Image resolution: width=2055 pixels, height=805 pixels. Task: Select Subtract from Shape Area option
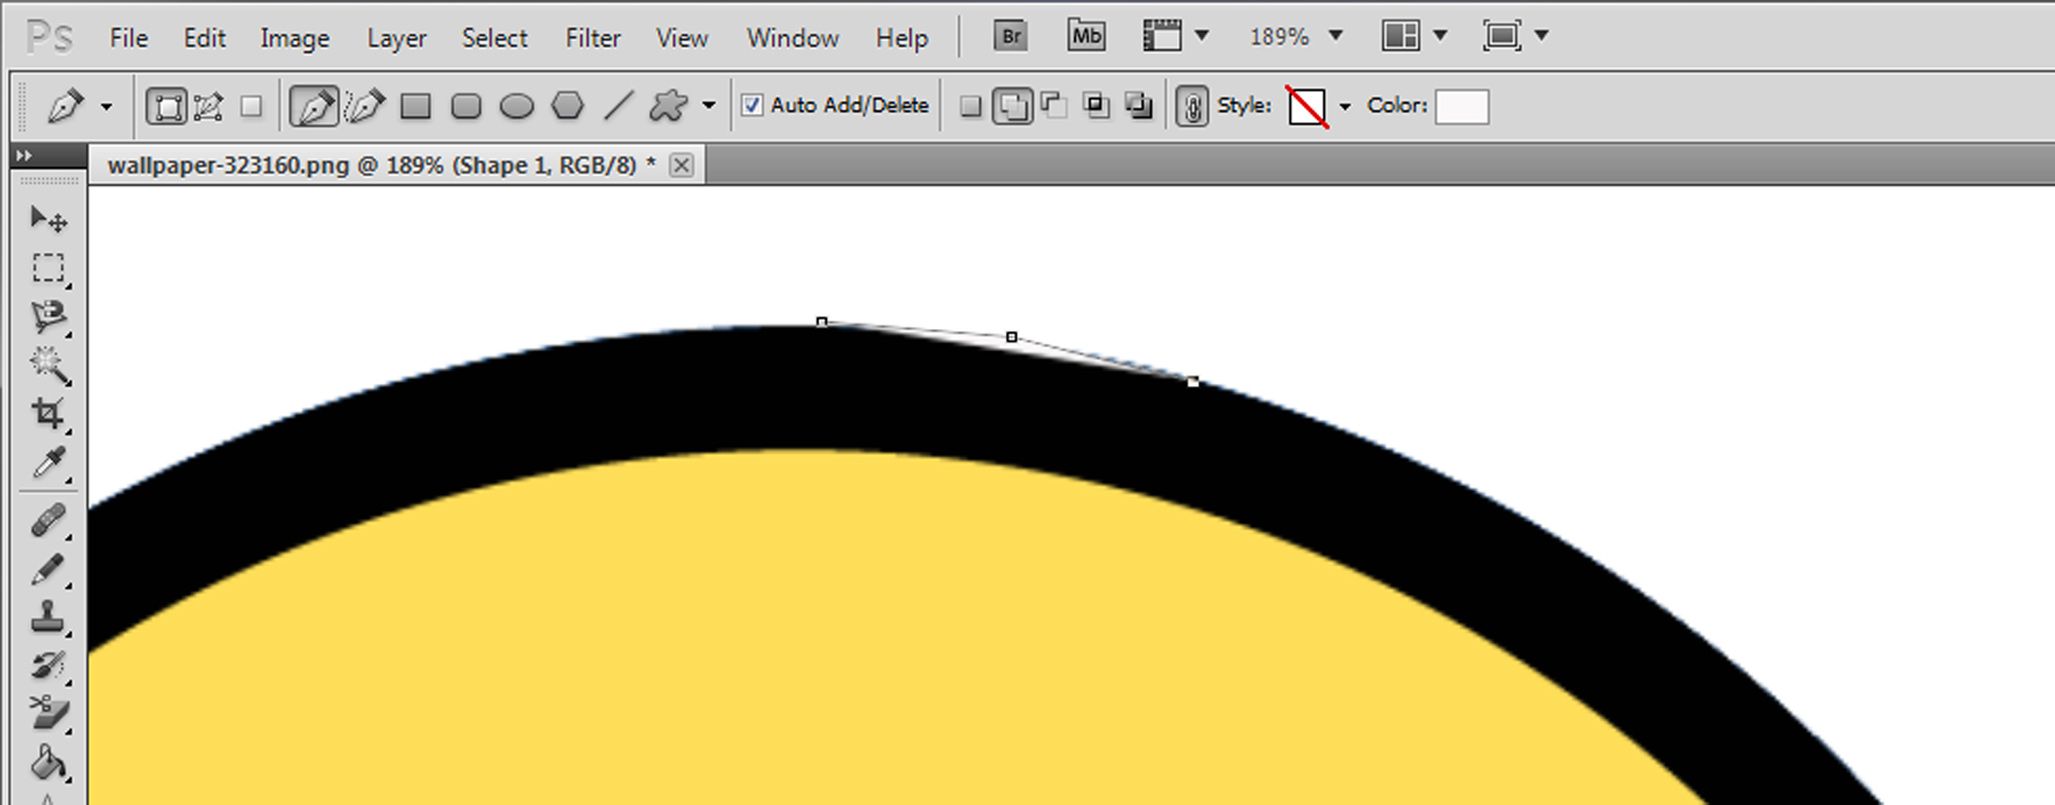pyautogui.click(x=1053, y=105)
